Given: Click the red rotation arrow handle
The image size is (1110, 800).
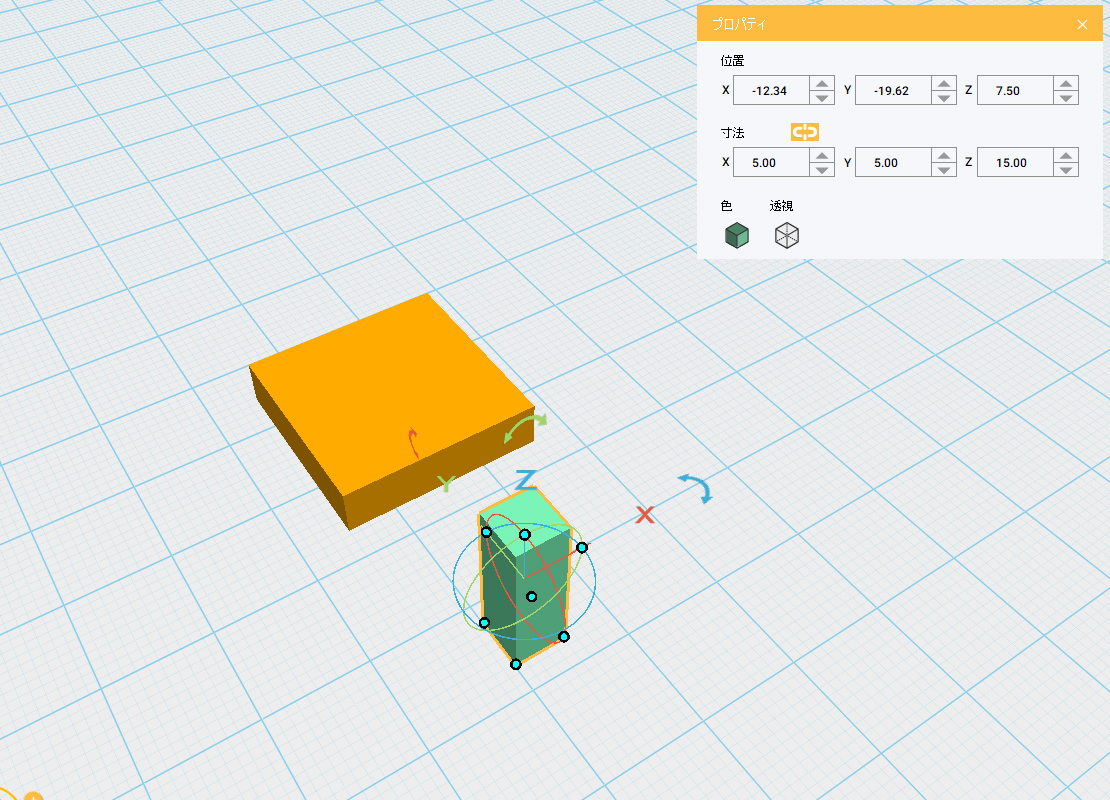Looking at the screenshot, I should tap(414, 443).
